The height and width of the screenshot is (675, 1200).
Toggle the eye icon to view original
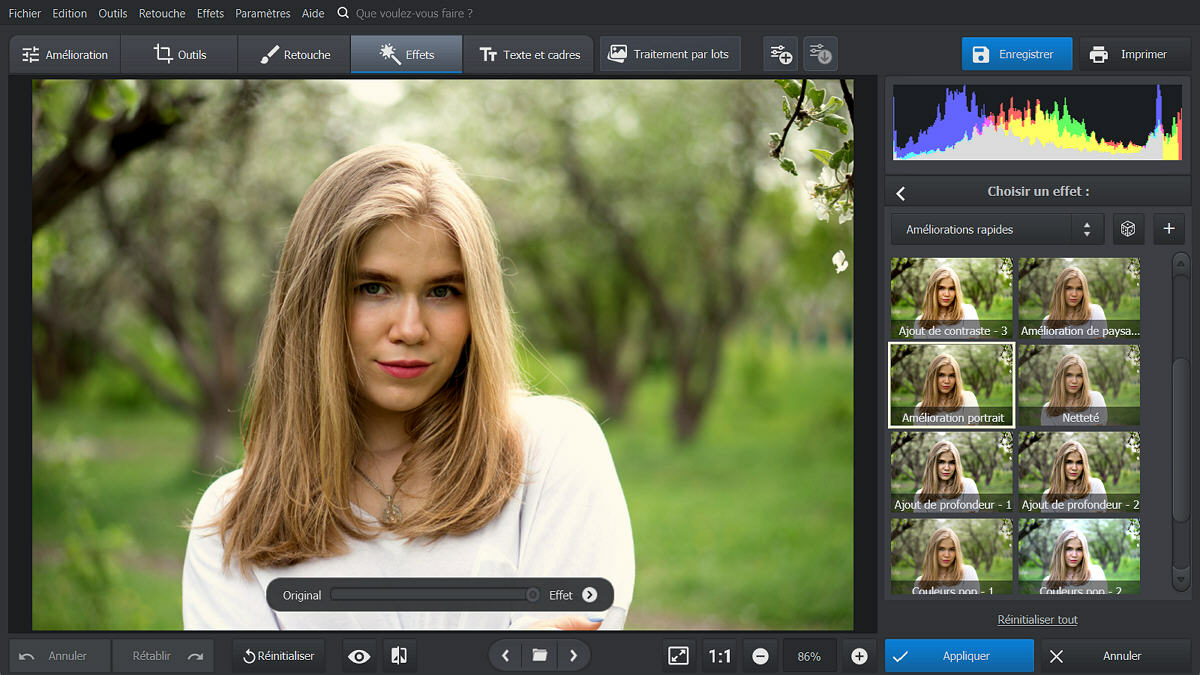[x=359, y=656]
